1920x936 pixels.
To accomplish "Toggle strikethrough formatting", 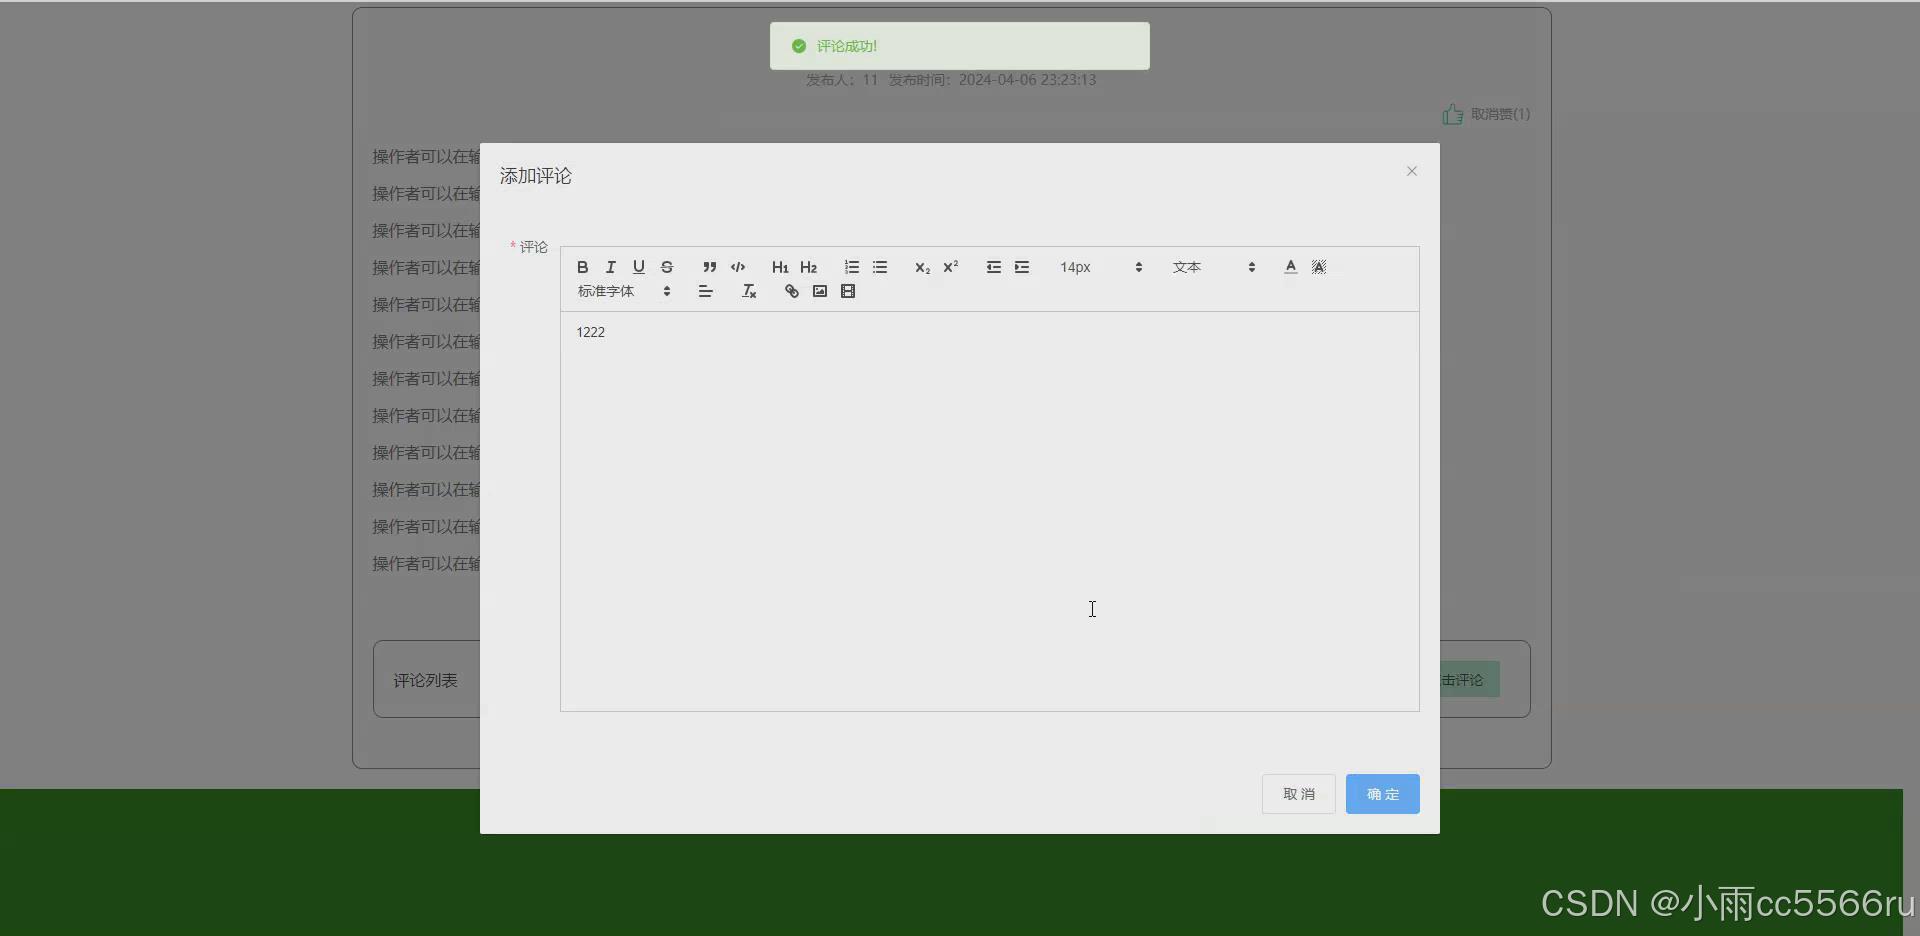I will pyautogui.click(x=667, y=267).
